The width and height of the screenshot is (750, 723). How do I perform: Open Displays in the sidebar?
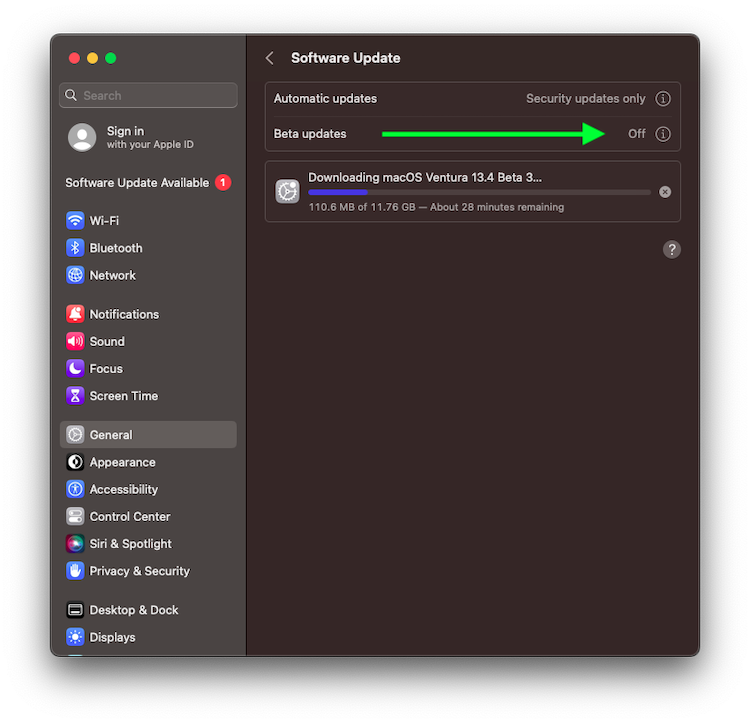click(148, 637)
